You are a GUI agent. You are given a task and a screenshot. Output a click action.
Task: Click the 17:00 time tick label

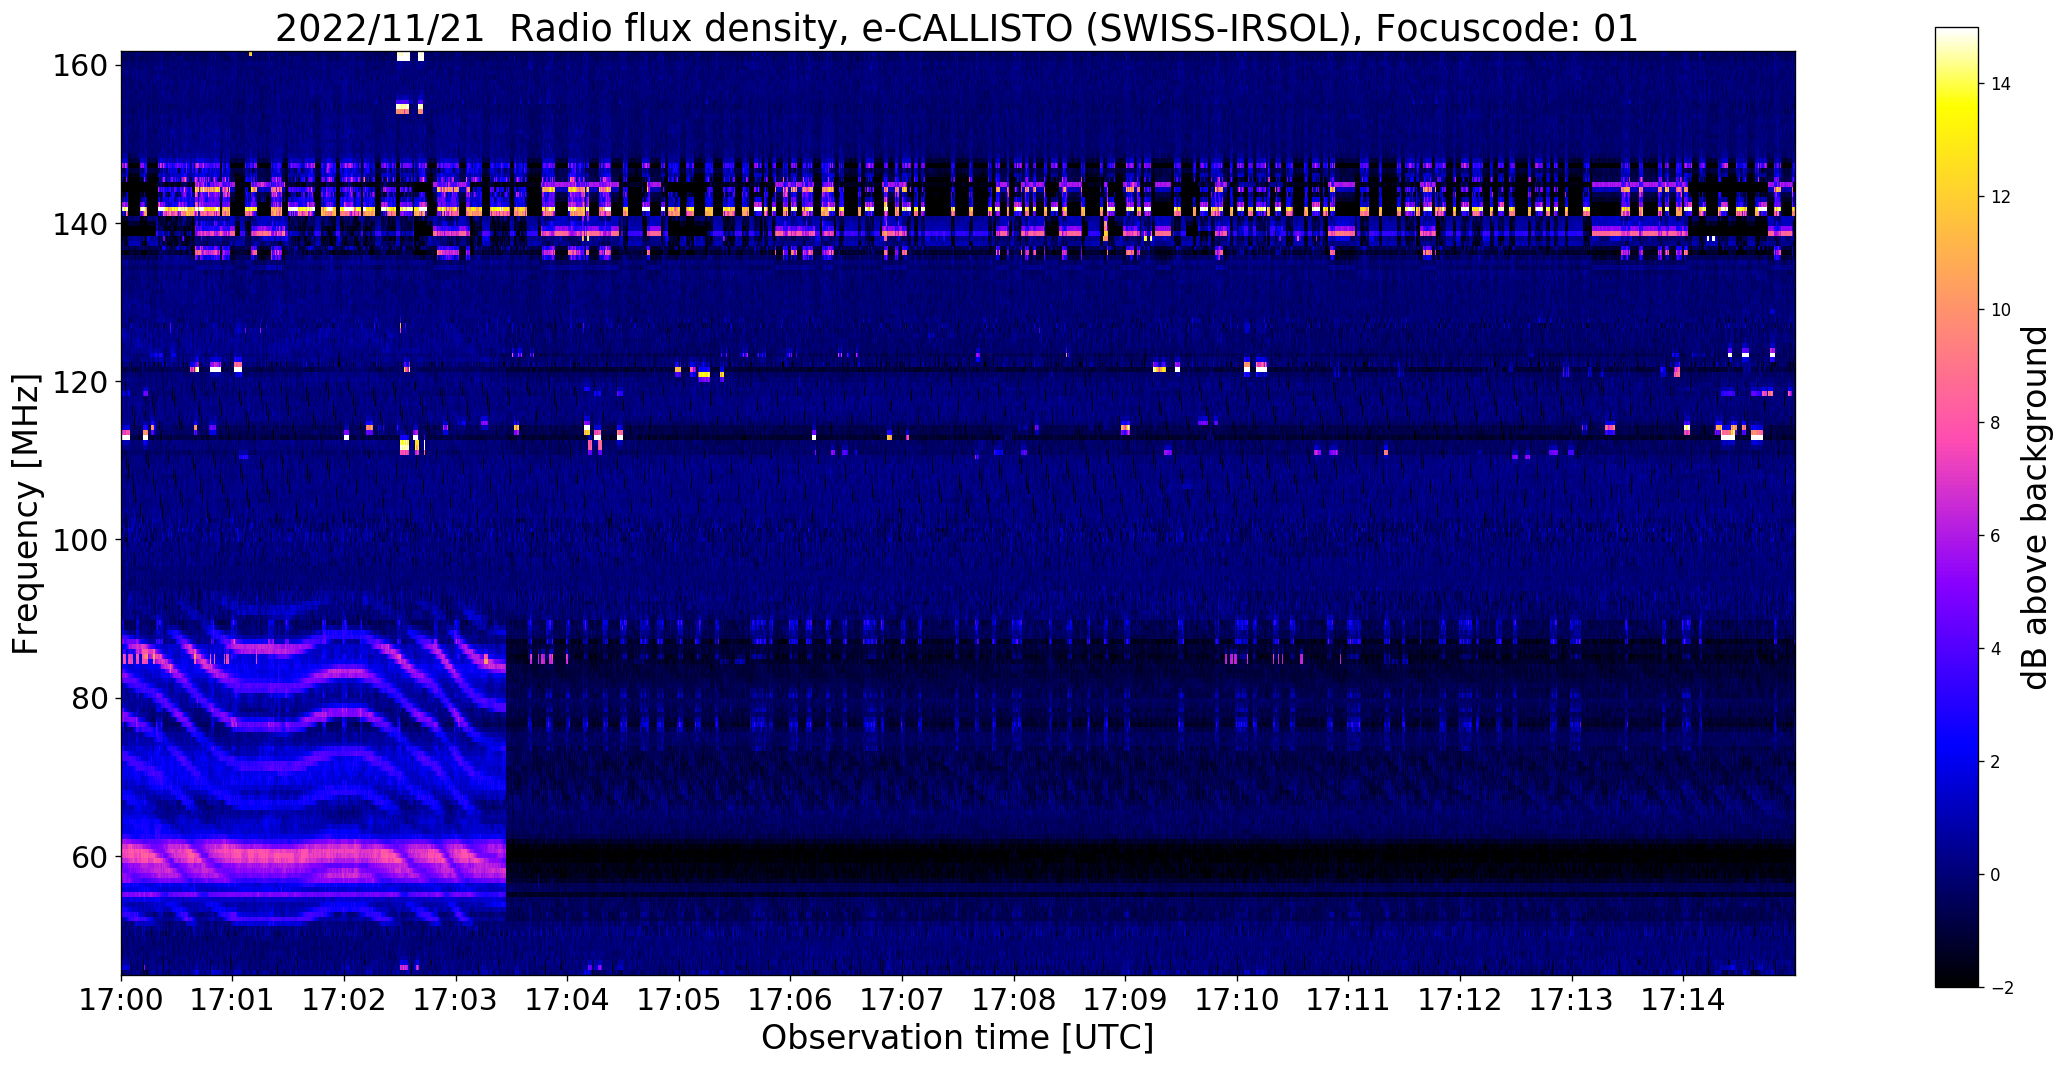tap(122, 999)
